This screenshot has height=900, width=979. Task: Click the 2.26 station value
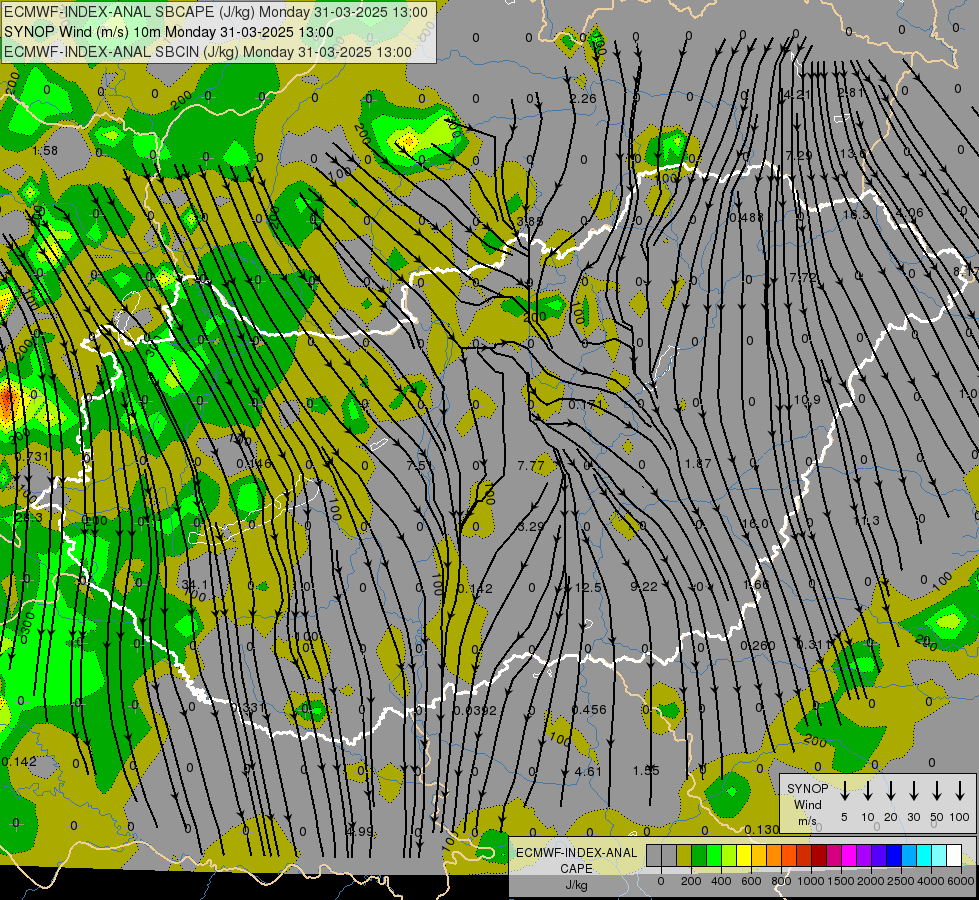[583, 99]
